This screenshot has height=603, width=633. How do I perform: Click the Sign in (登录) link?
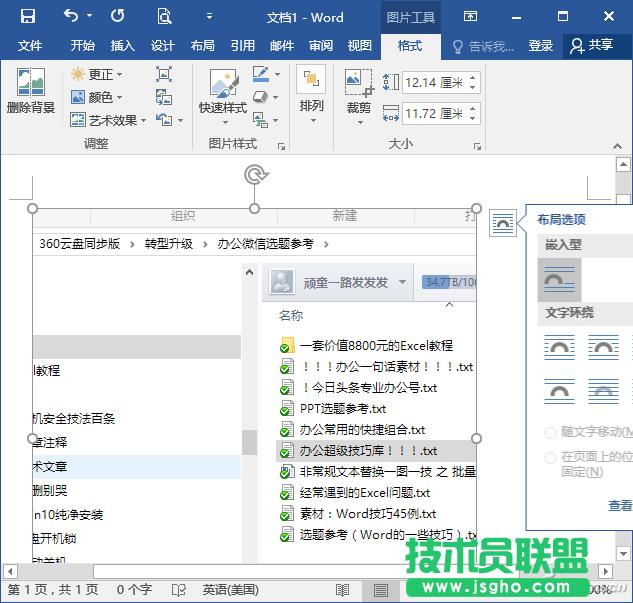pyautogui.click(x=540, y=46)
